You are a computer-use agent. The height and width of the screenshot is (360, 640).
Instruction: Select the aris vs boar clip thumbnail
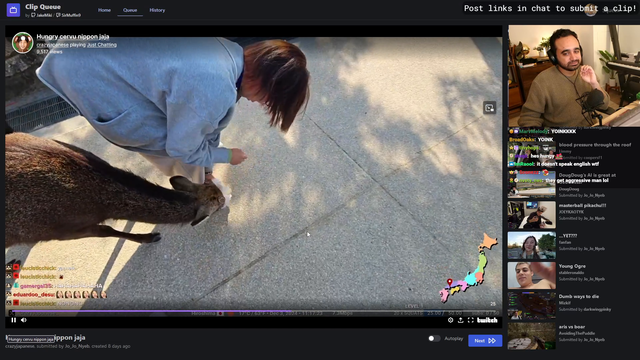click(x=531, y=336)
